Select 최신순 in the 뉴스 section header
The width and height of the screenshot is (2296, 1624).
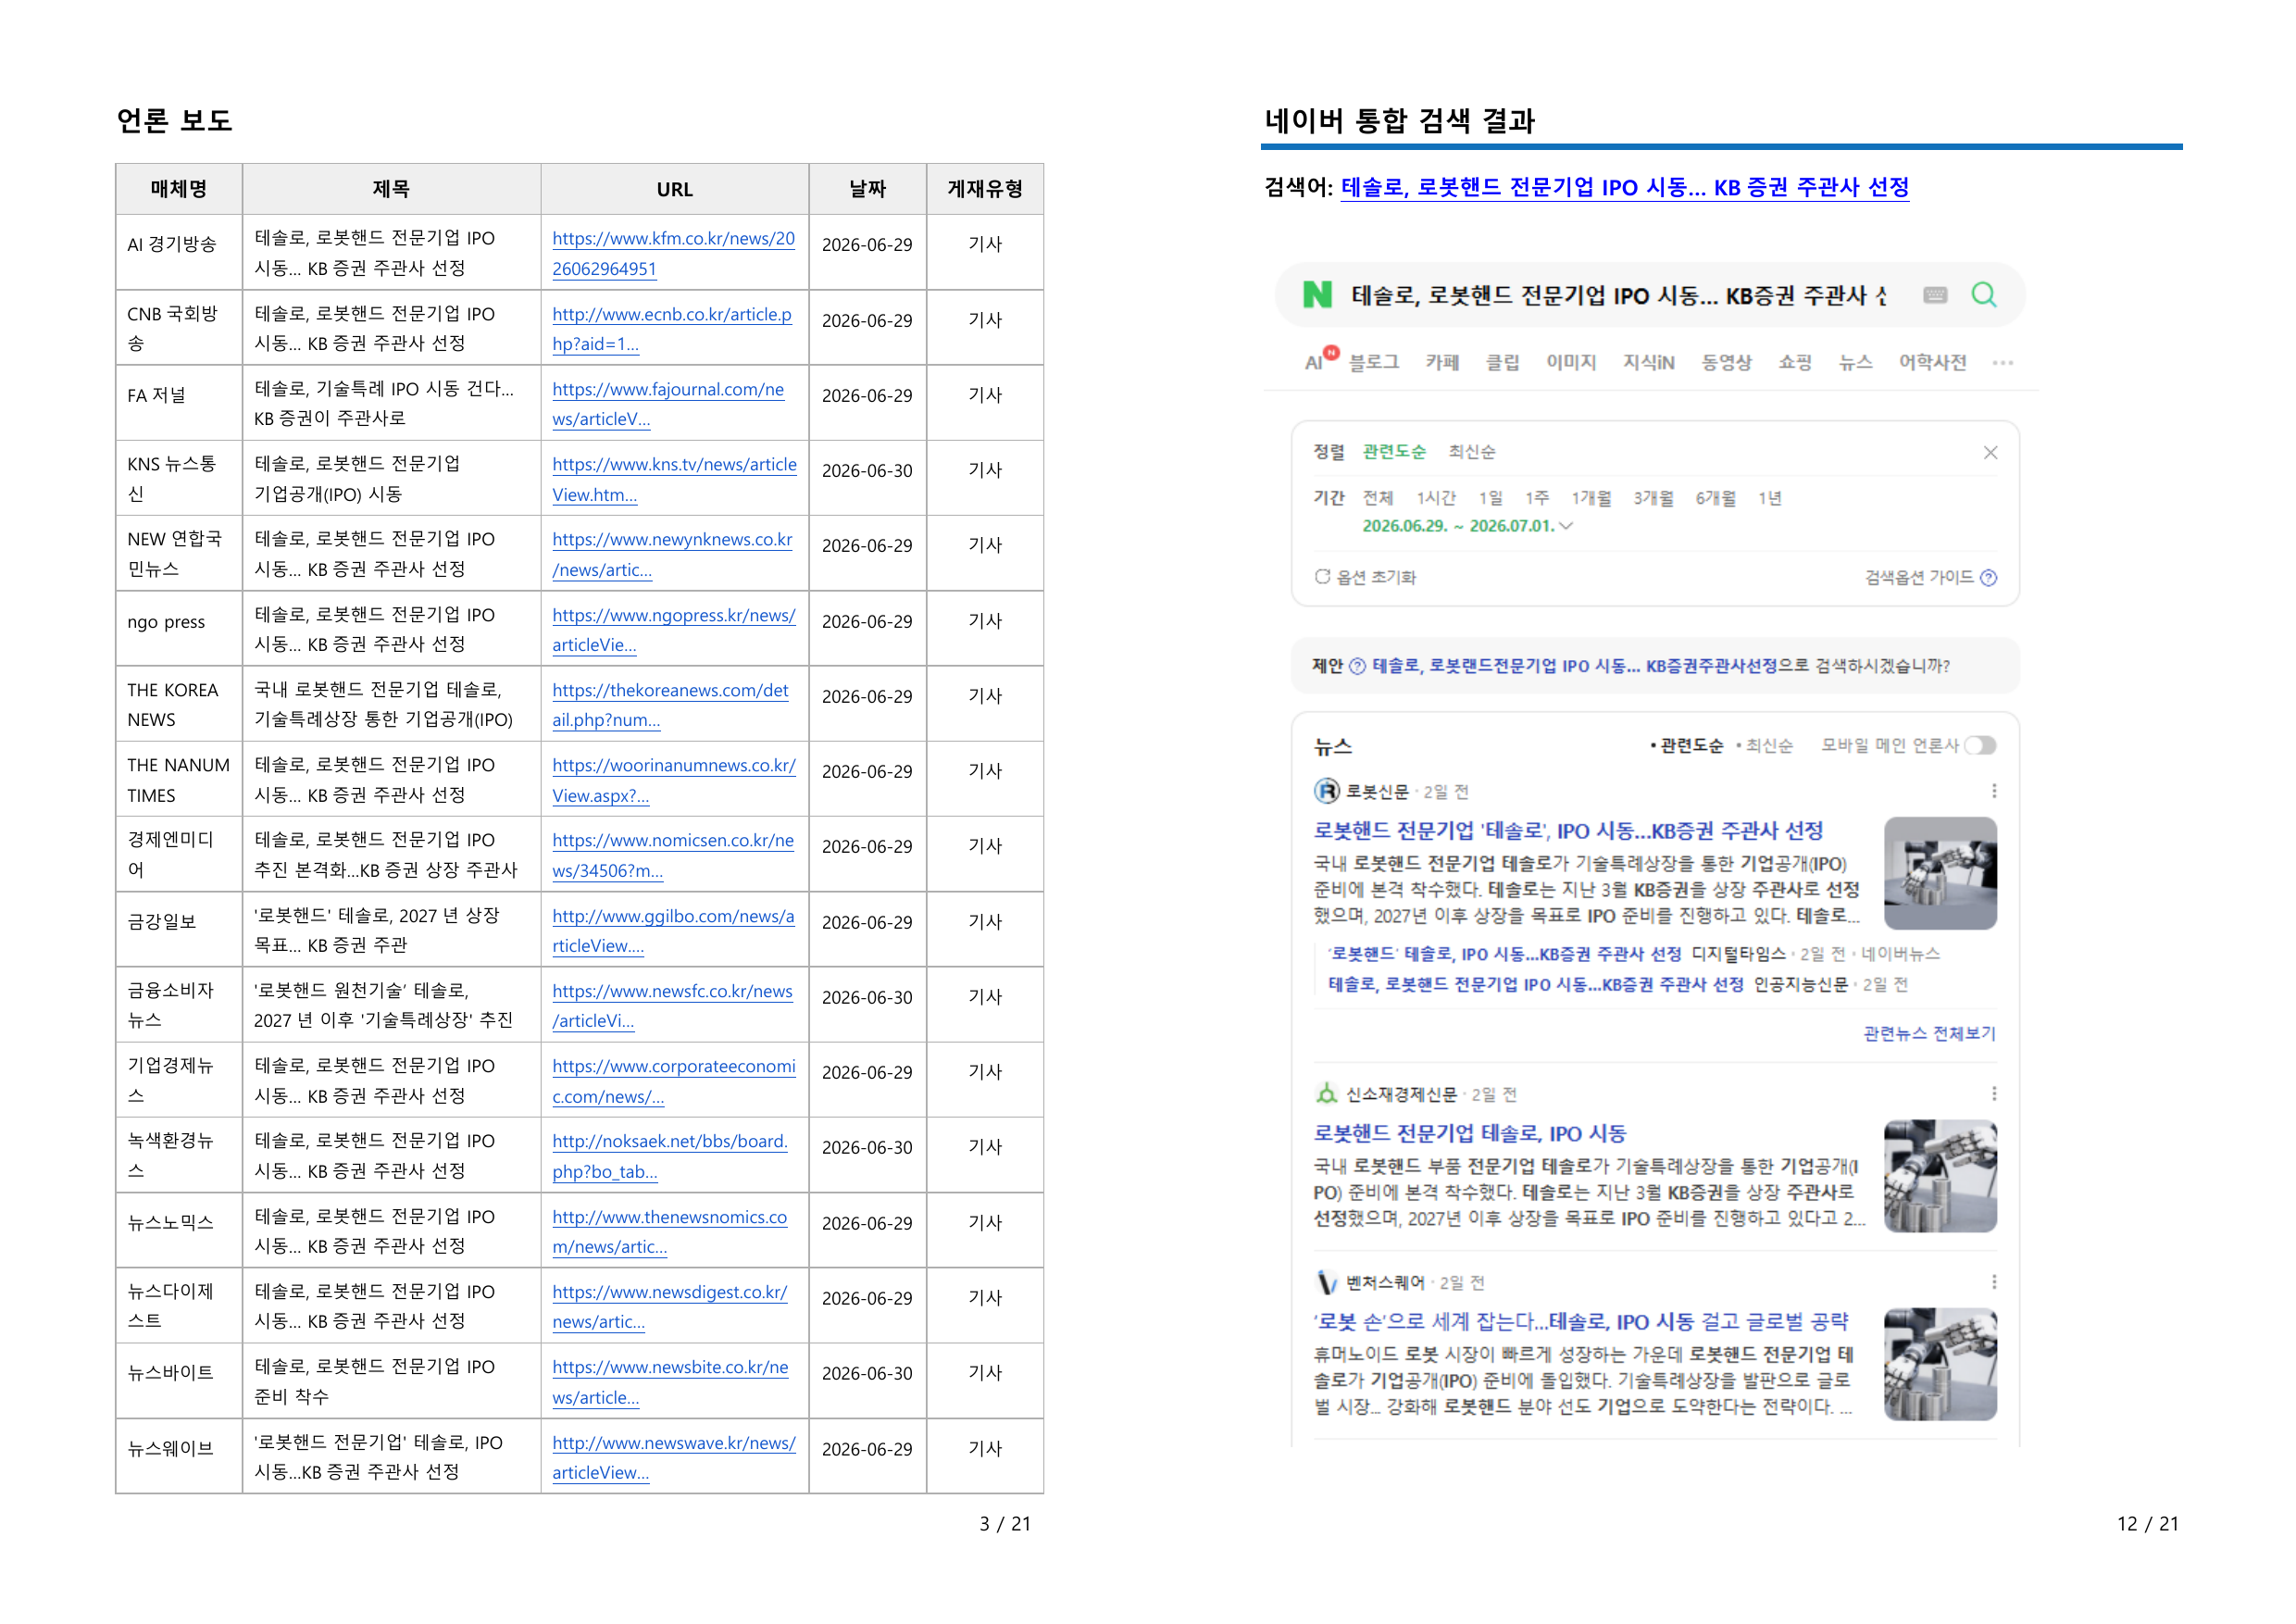[1768, 746]
